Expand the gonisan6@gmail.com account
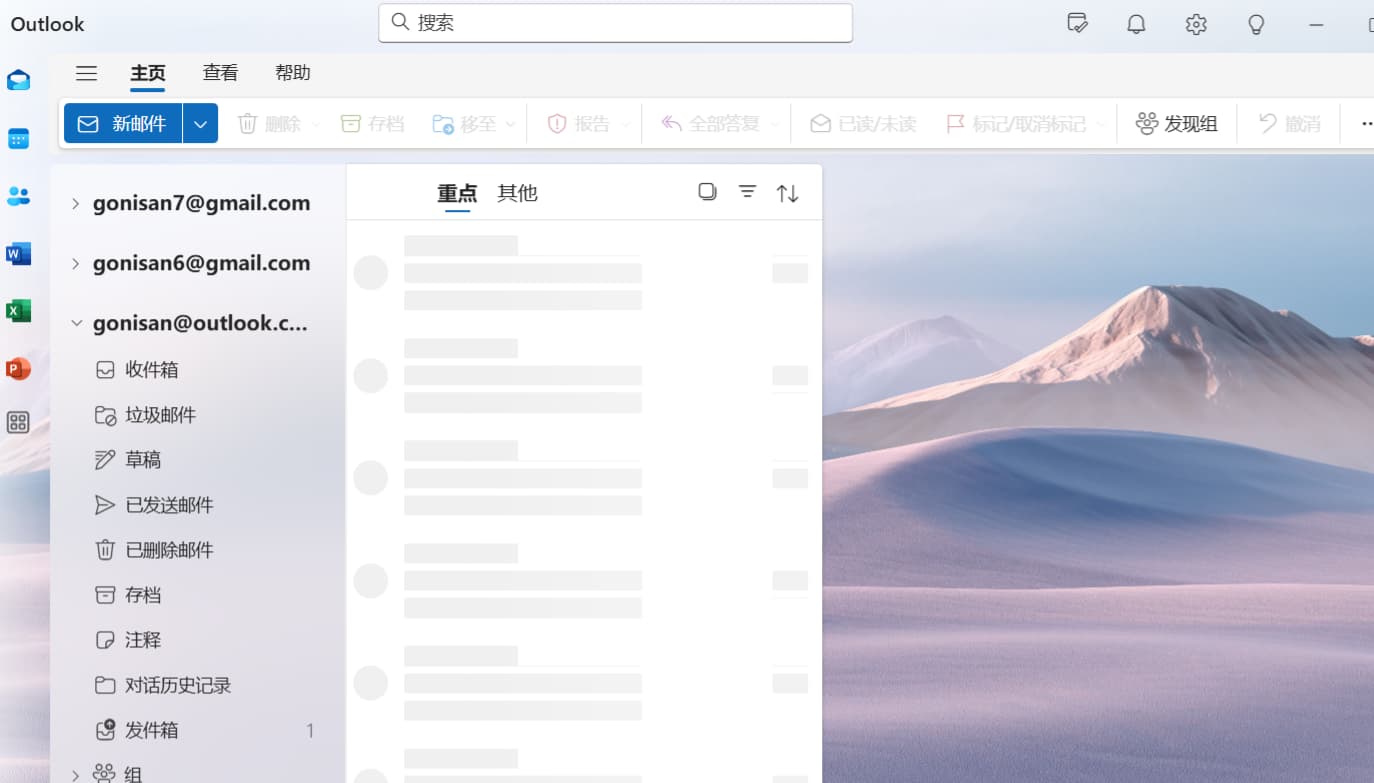Screen dimensions: 1374x783 (75, 264)
